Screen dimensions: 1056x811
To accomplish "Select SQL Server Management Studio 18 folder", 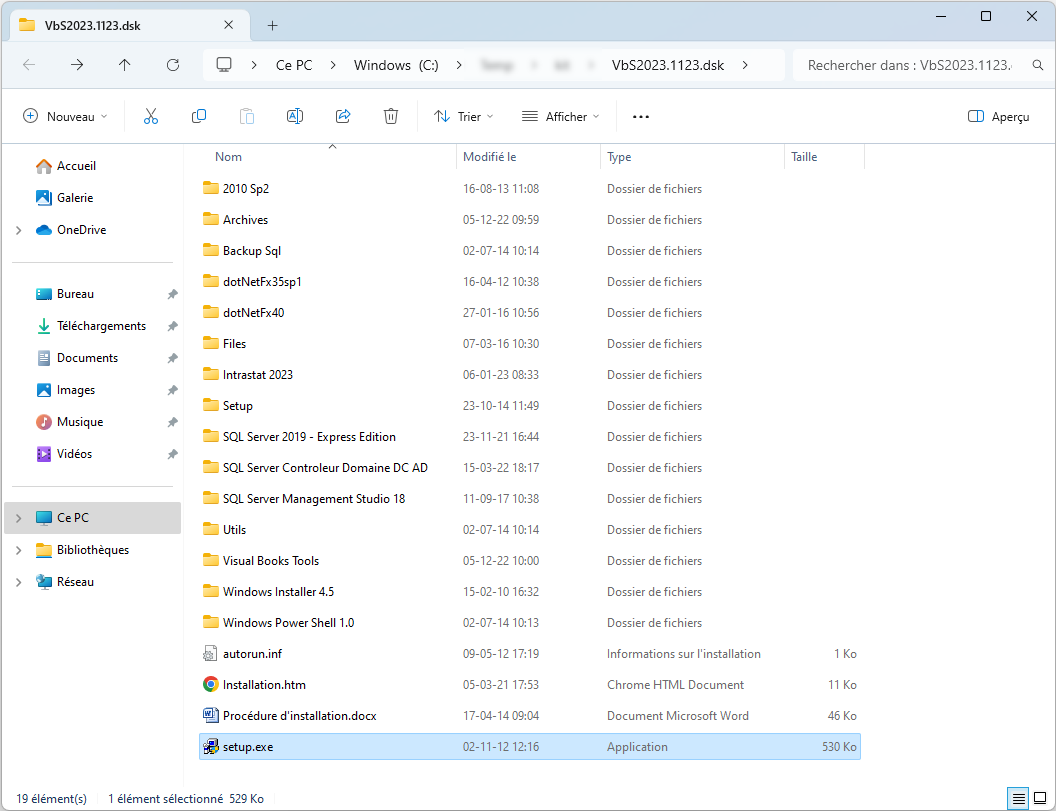I will click(x=529, y=498).
